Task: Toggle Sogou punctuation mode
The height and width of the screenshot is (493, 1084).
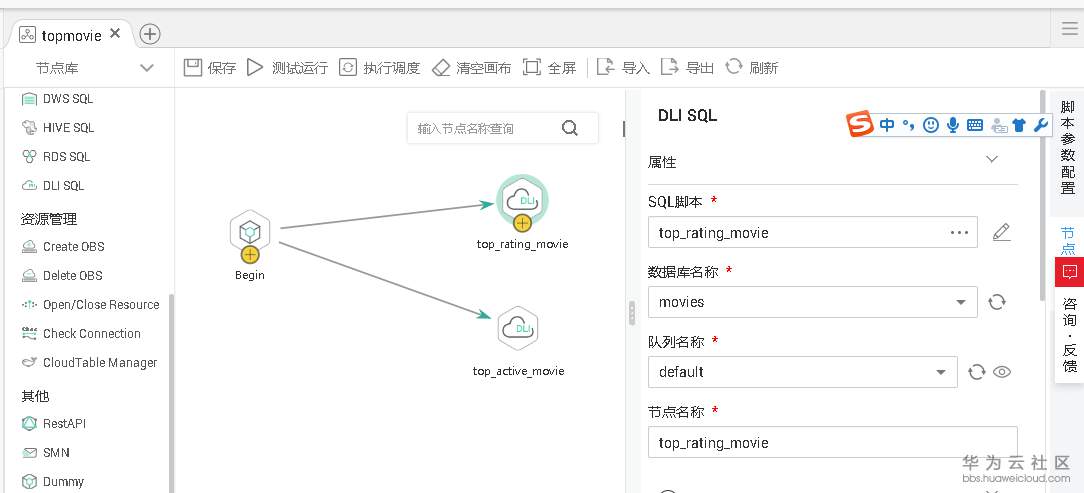Action: (908, 124)
